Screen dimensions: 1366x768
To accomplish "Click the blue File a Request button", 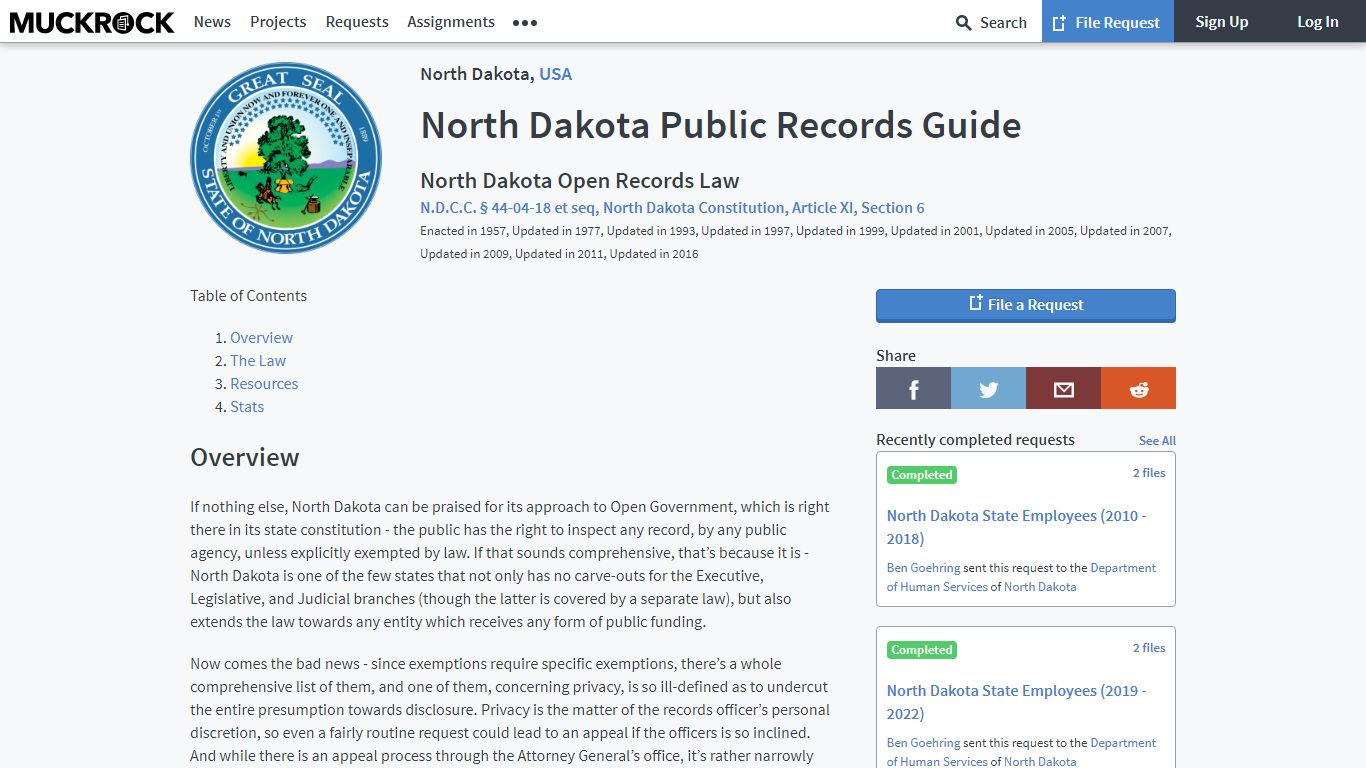I will pos(1026,305).
